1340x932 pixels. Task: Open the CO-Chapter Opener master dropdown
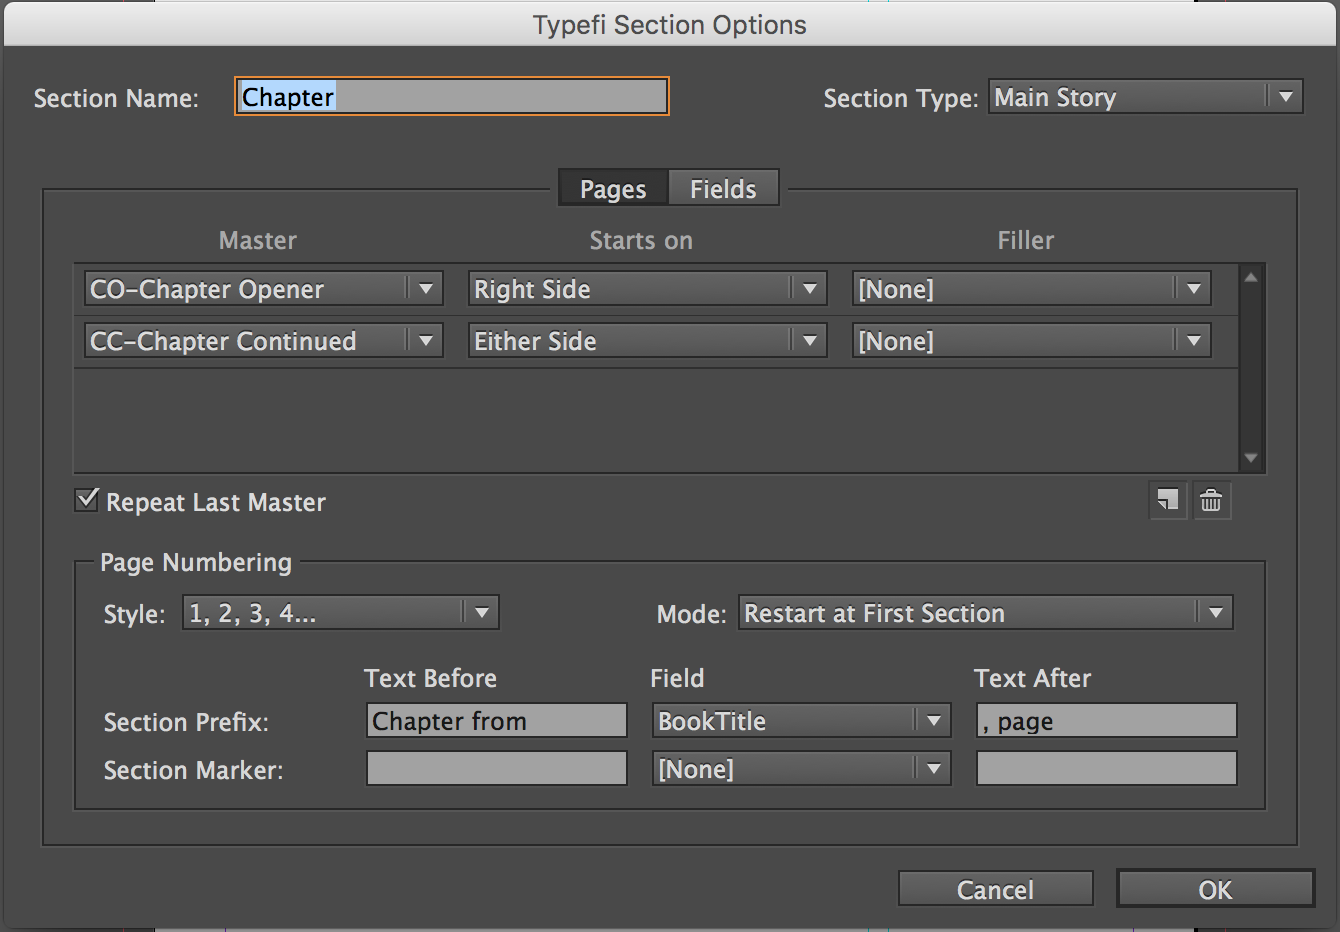coord(264,289)
